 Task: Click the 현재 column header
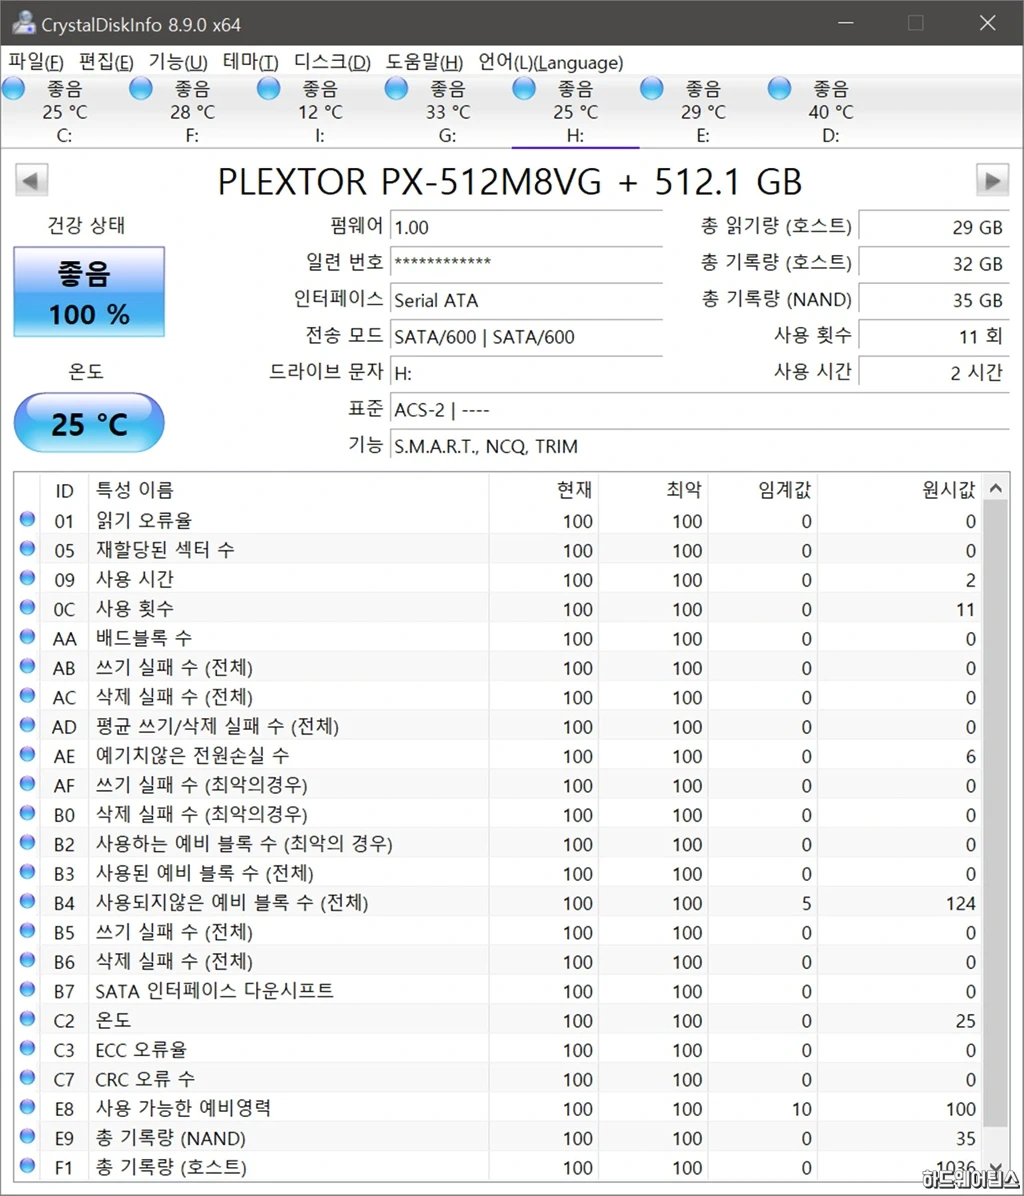point(543,490)
